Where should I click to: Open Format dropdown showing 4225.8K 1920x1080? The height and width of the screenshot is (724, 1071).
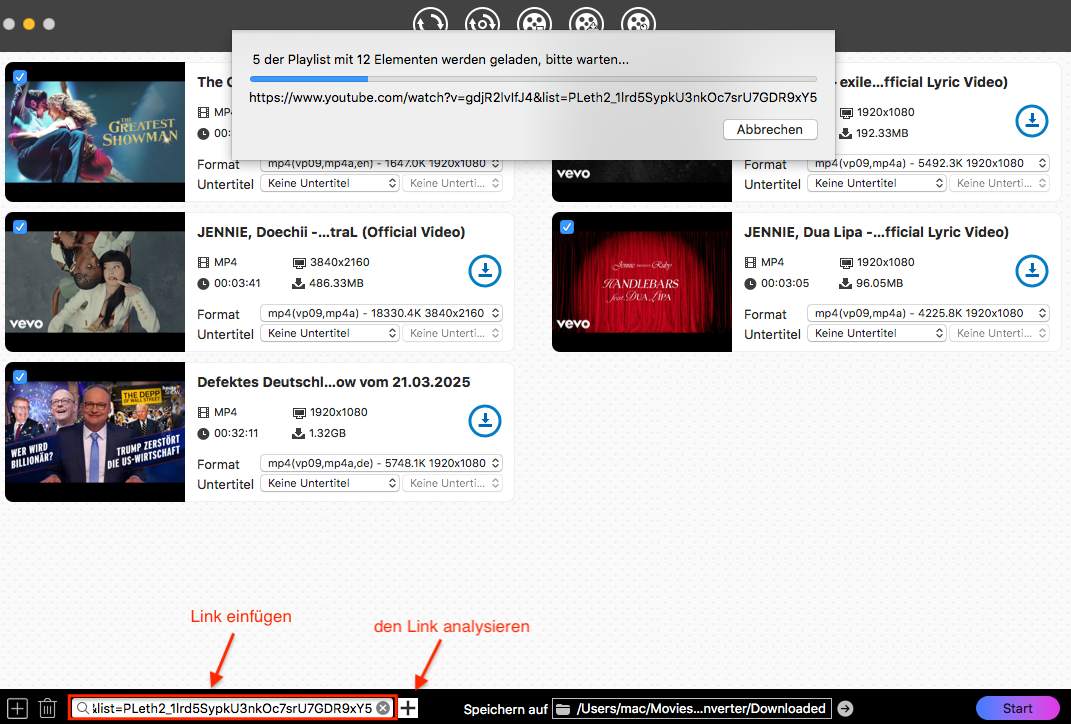coord(928,314)
